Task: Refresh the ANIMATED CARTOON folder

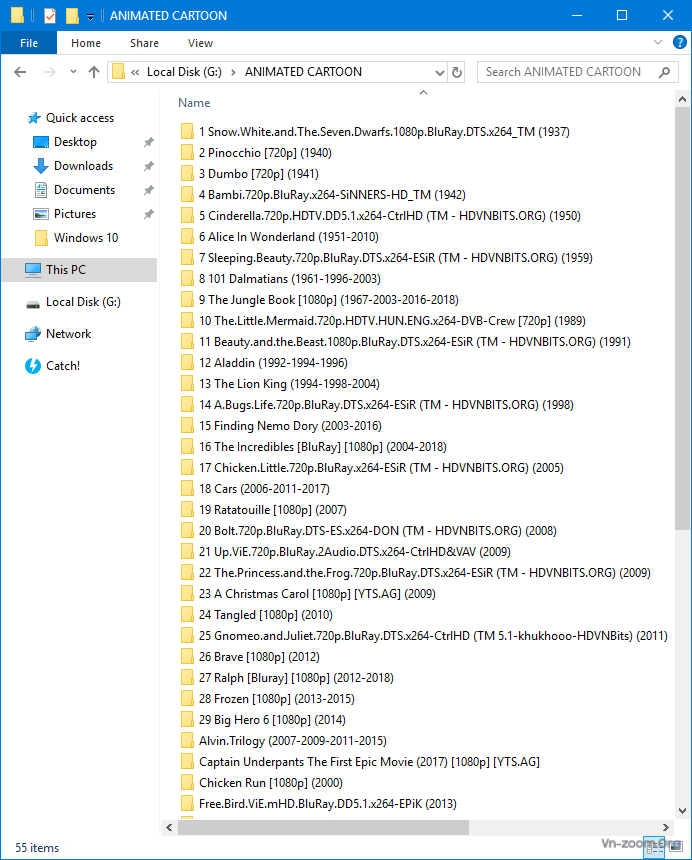Action: coord(457,72)
